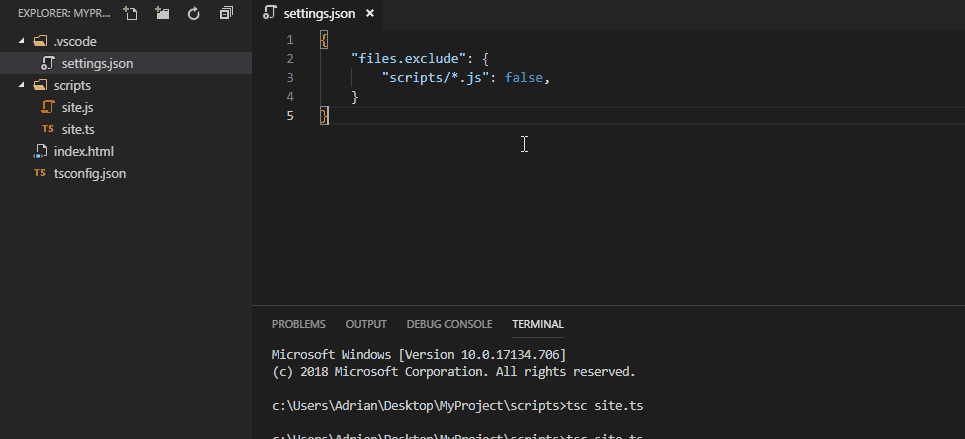This screenshot has height=439, width=965.
Task: Click the .vscode folder icon
Action: tap(40, 41)
